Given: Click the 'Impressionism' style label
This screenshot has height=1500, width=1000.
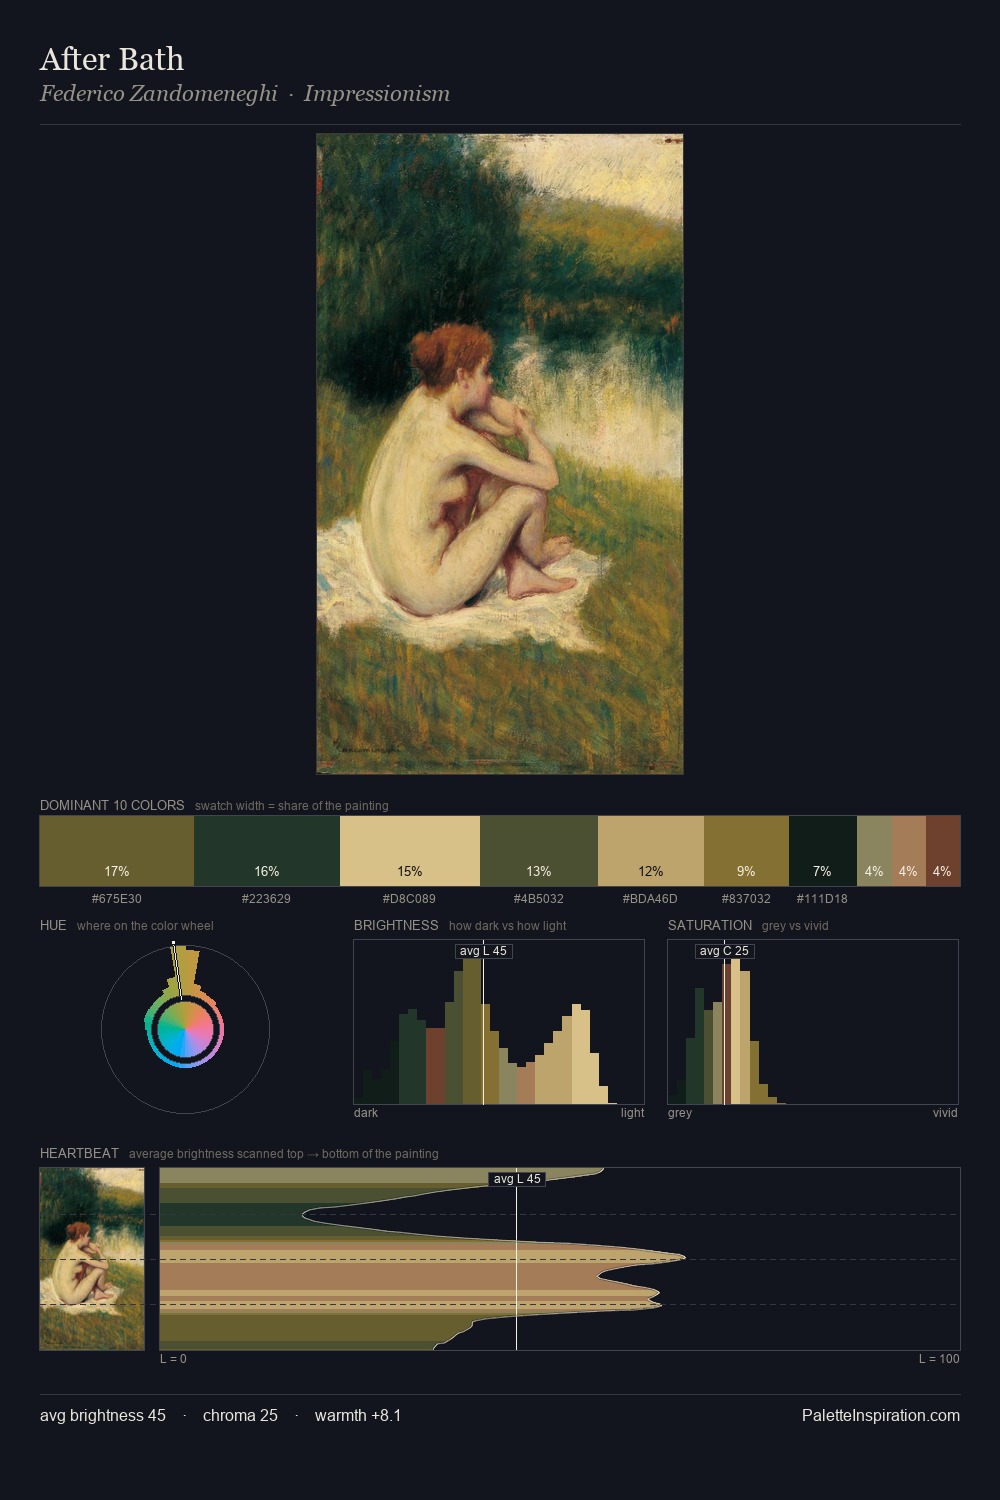Looking at the screenshot, I should click(377, 94).
